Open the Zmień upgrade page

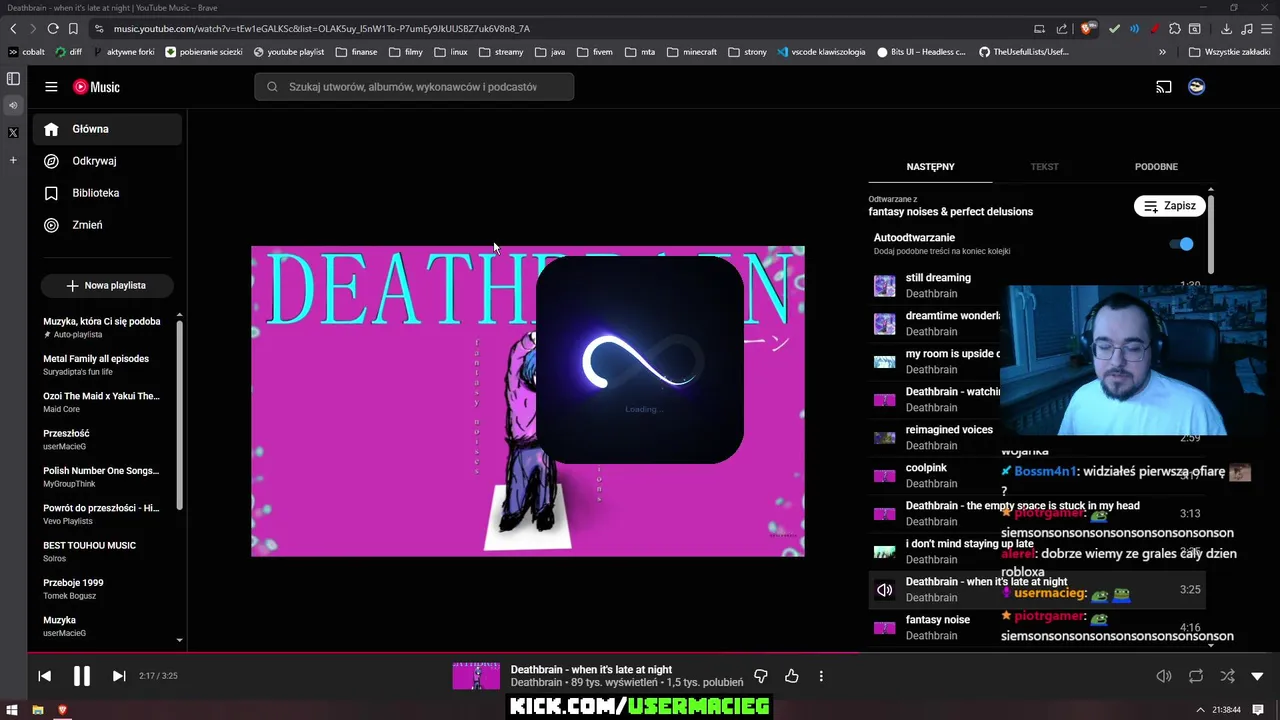click(x=107, y=225)
